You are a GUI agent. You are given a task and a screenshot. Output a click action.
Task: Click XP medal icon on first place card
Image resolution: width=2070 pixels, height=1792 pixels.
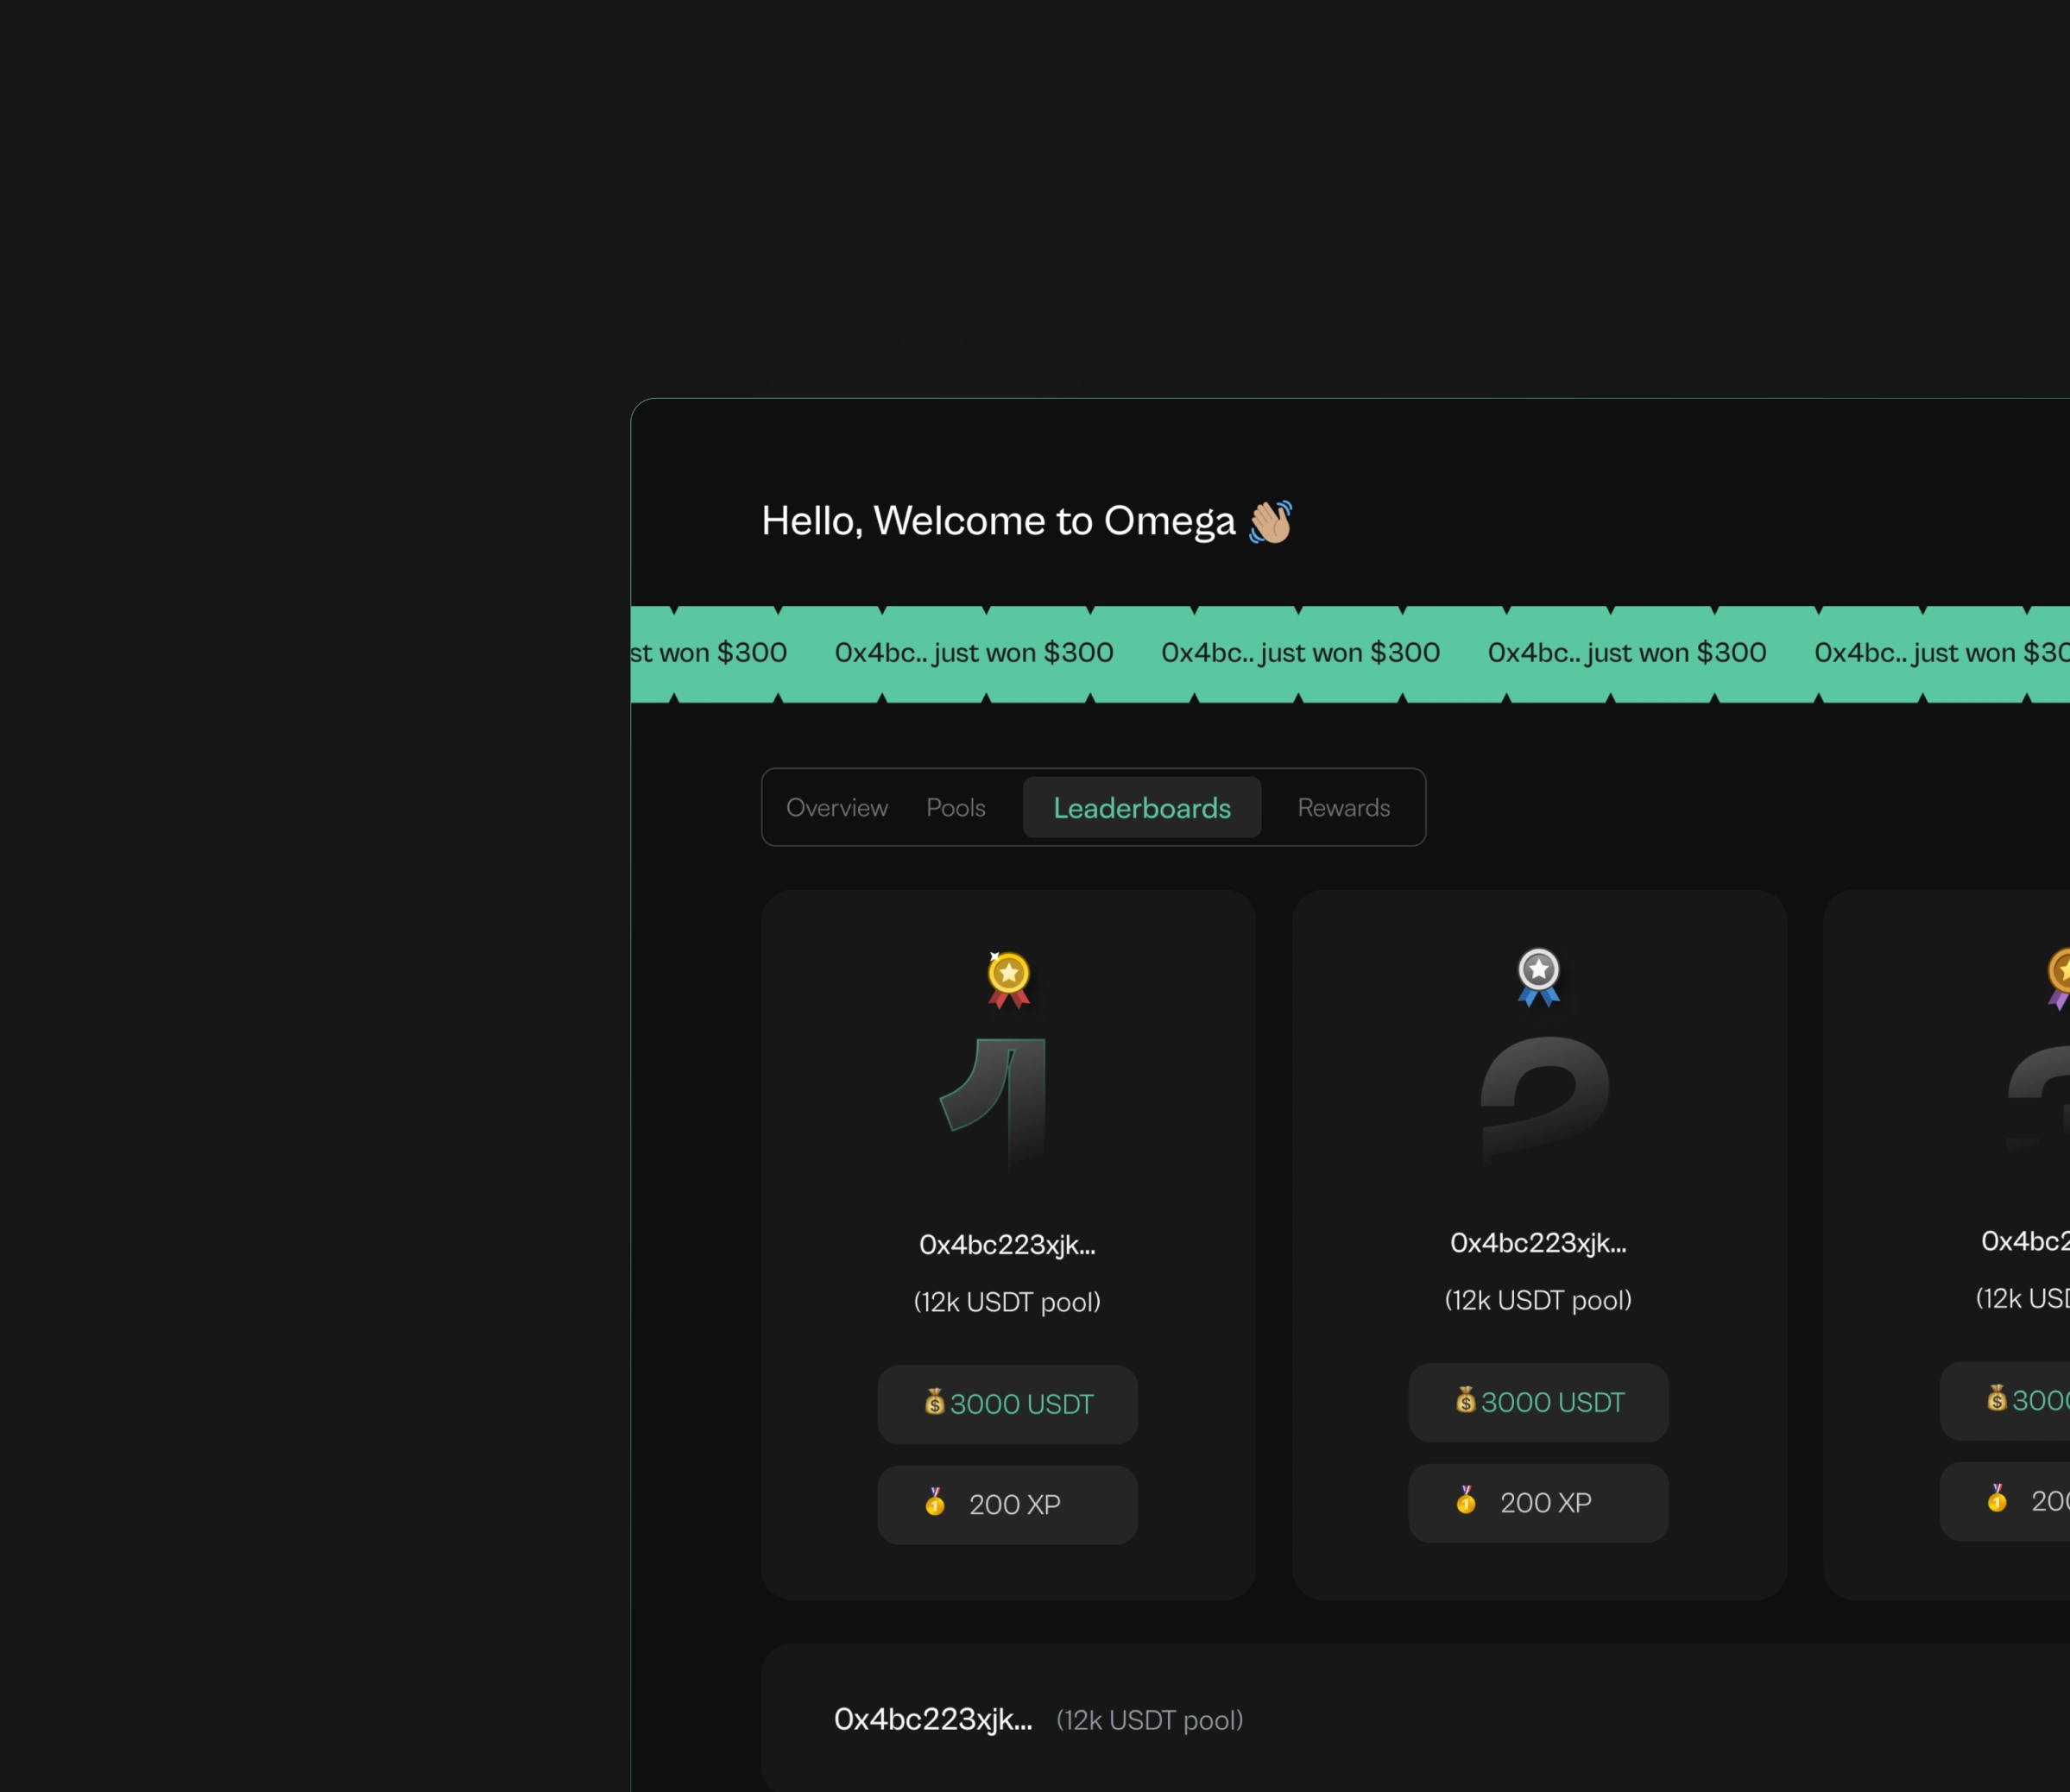tap(935, 1502)
